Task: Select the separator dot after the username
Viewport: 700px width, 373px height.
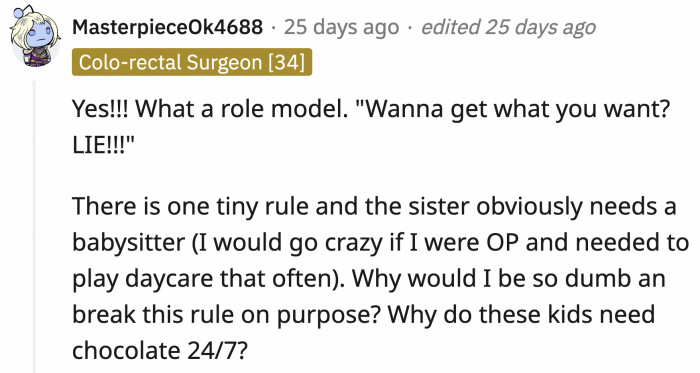Action: point(273,29)
